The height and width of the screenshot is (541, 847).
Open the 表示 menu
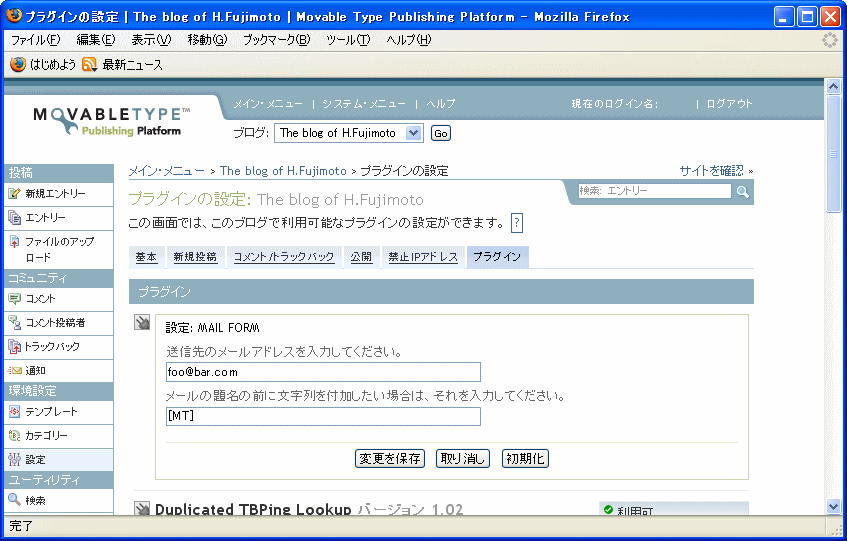[151, 39]
